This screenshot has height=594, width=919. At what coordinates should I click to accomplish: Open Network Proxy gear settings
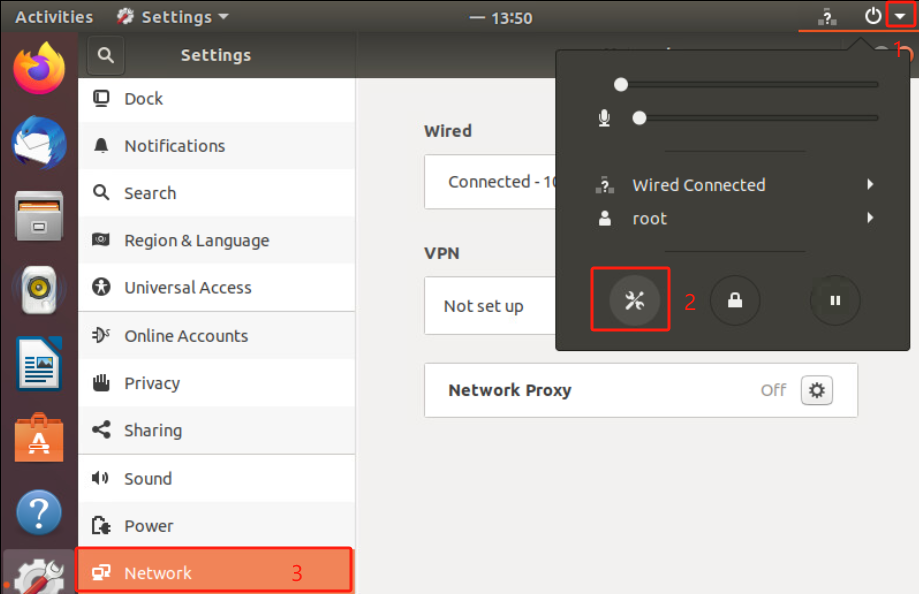tap(817, 390)
